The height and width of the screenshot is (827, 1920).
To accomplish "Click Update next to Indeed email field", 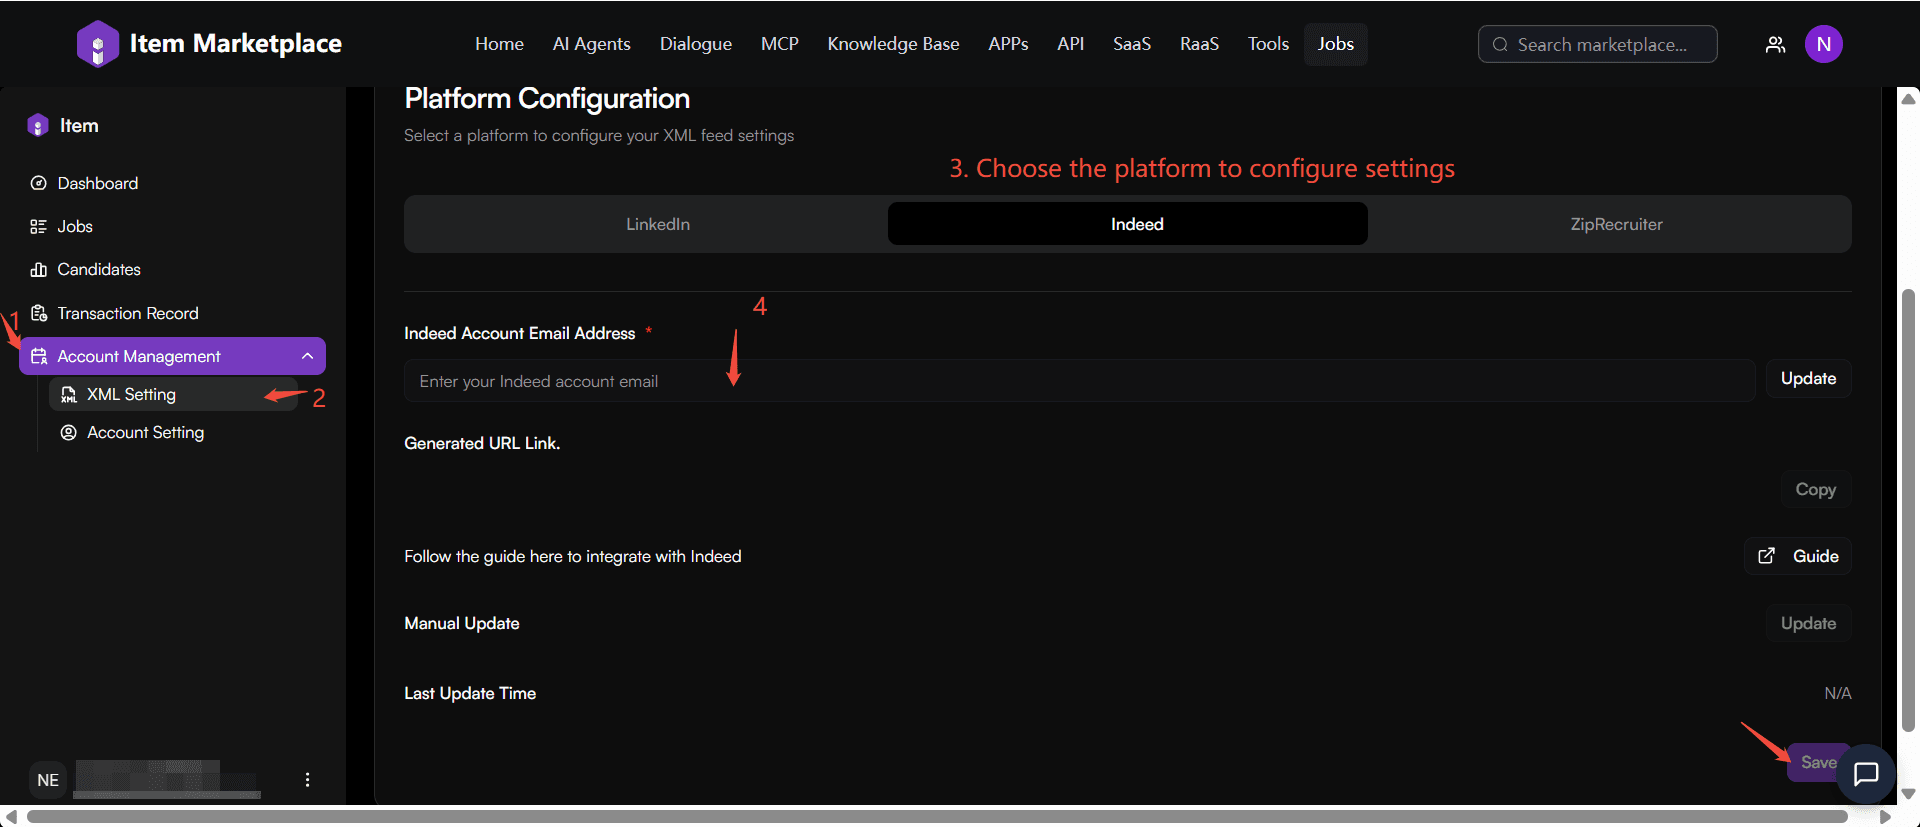I will point(1807,378).
